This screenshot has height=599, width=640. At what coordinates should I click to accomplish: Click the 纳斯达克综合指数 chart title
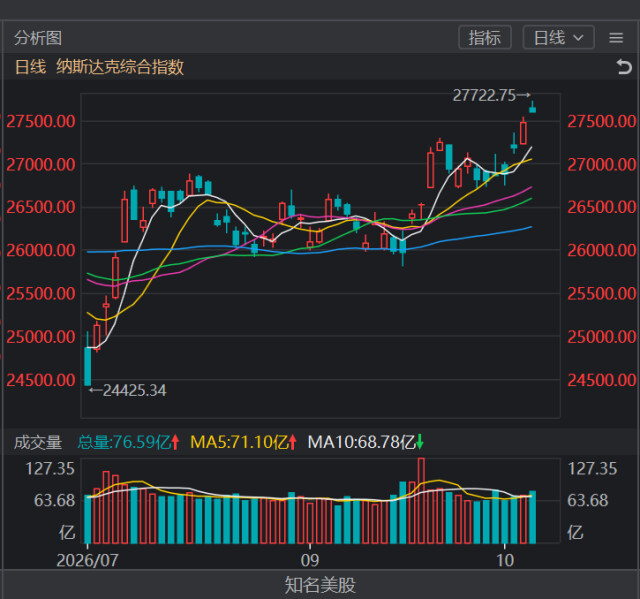click(120, 67)
